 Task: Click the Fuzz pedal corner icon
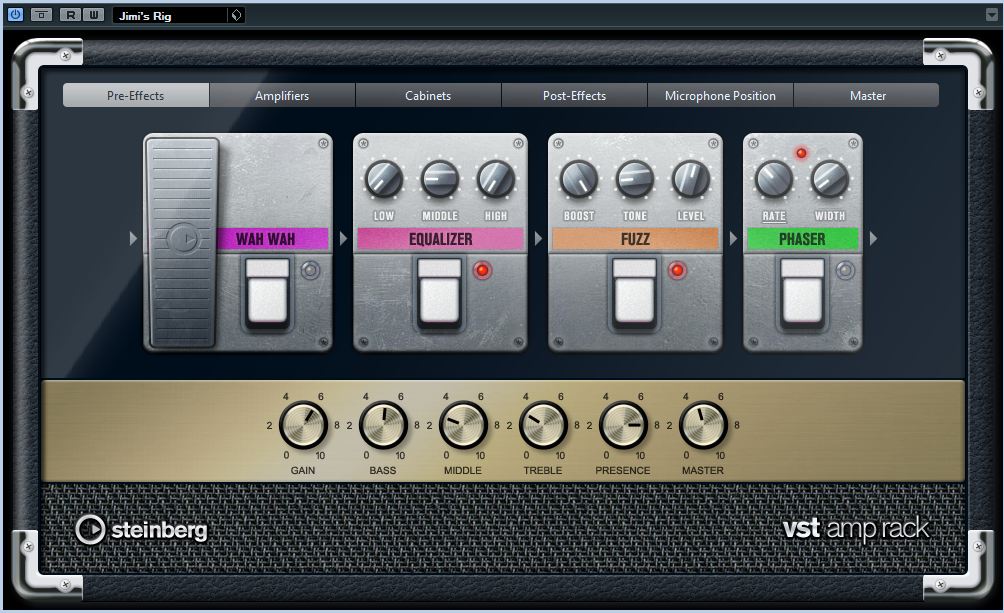tap(712, 143)
